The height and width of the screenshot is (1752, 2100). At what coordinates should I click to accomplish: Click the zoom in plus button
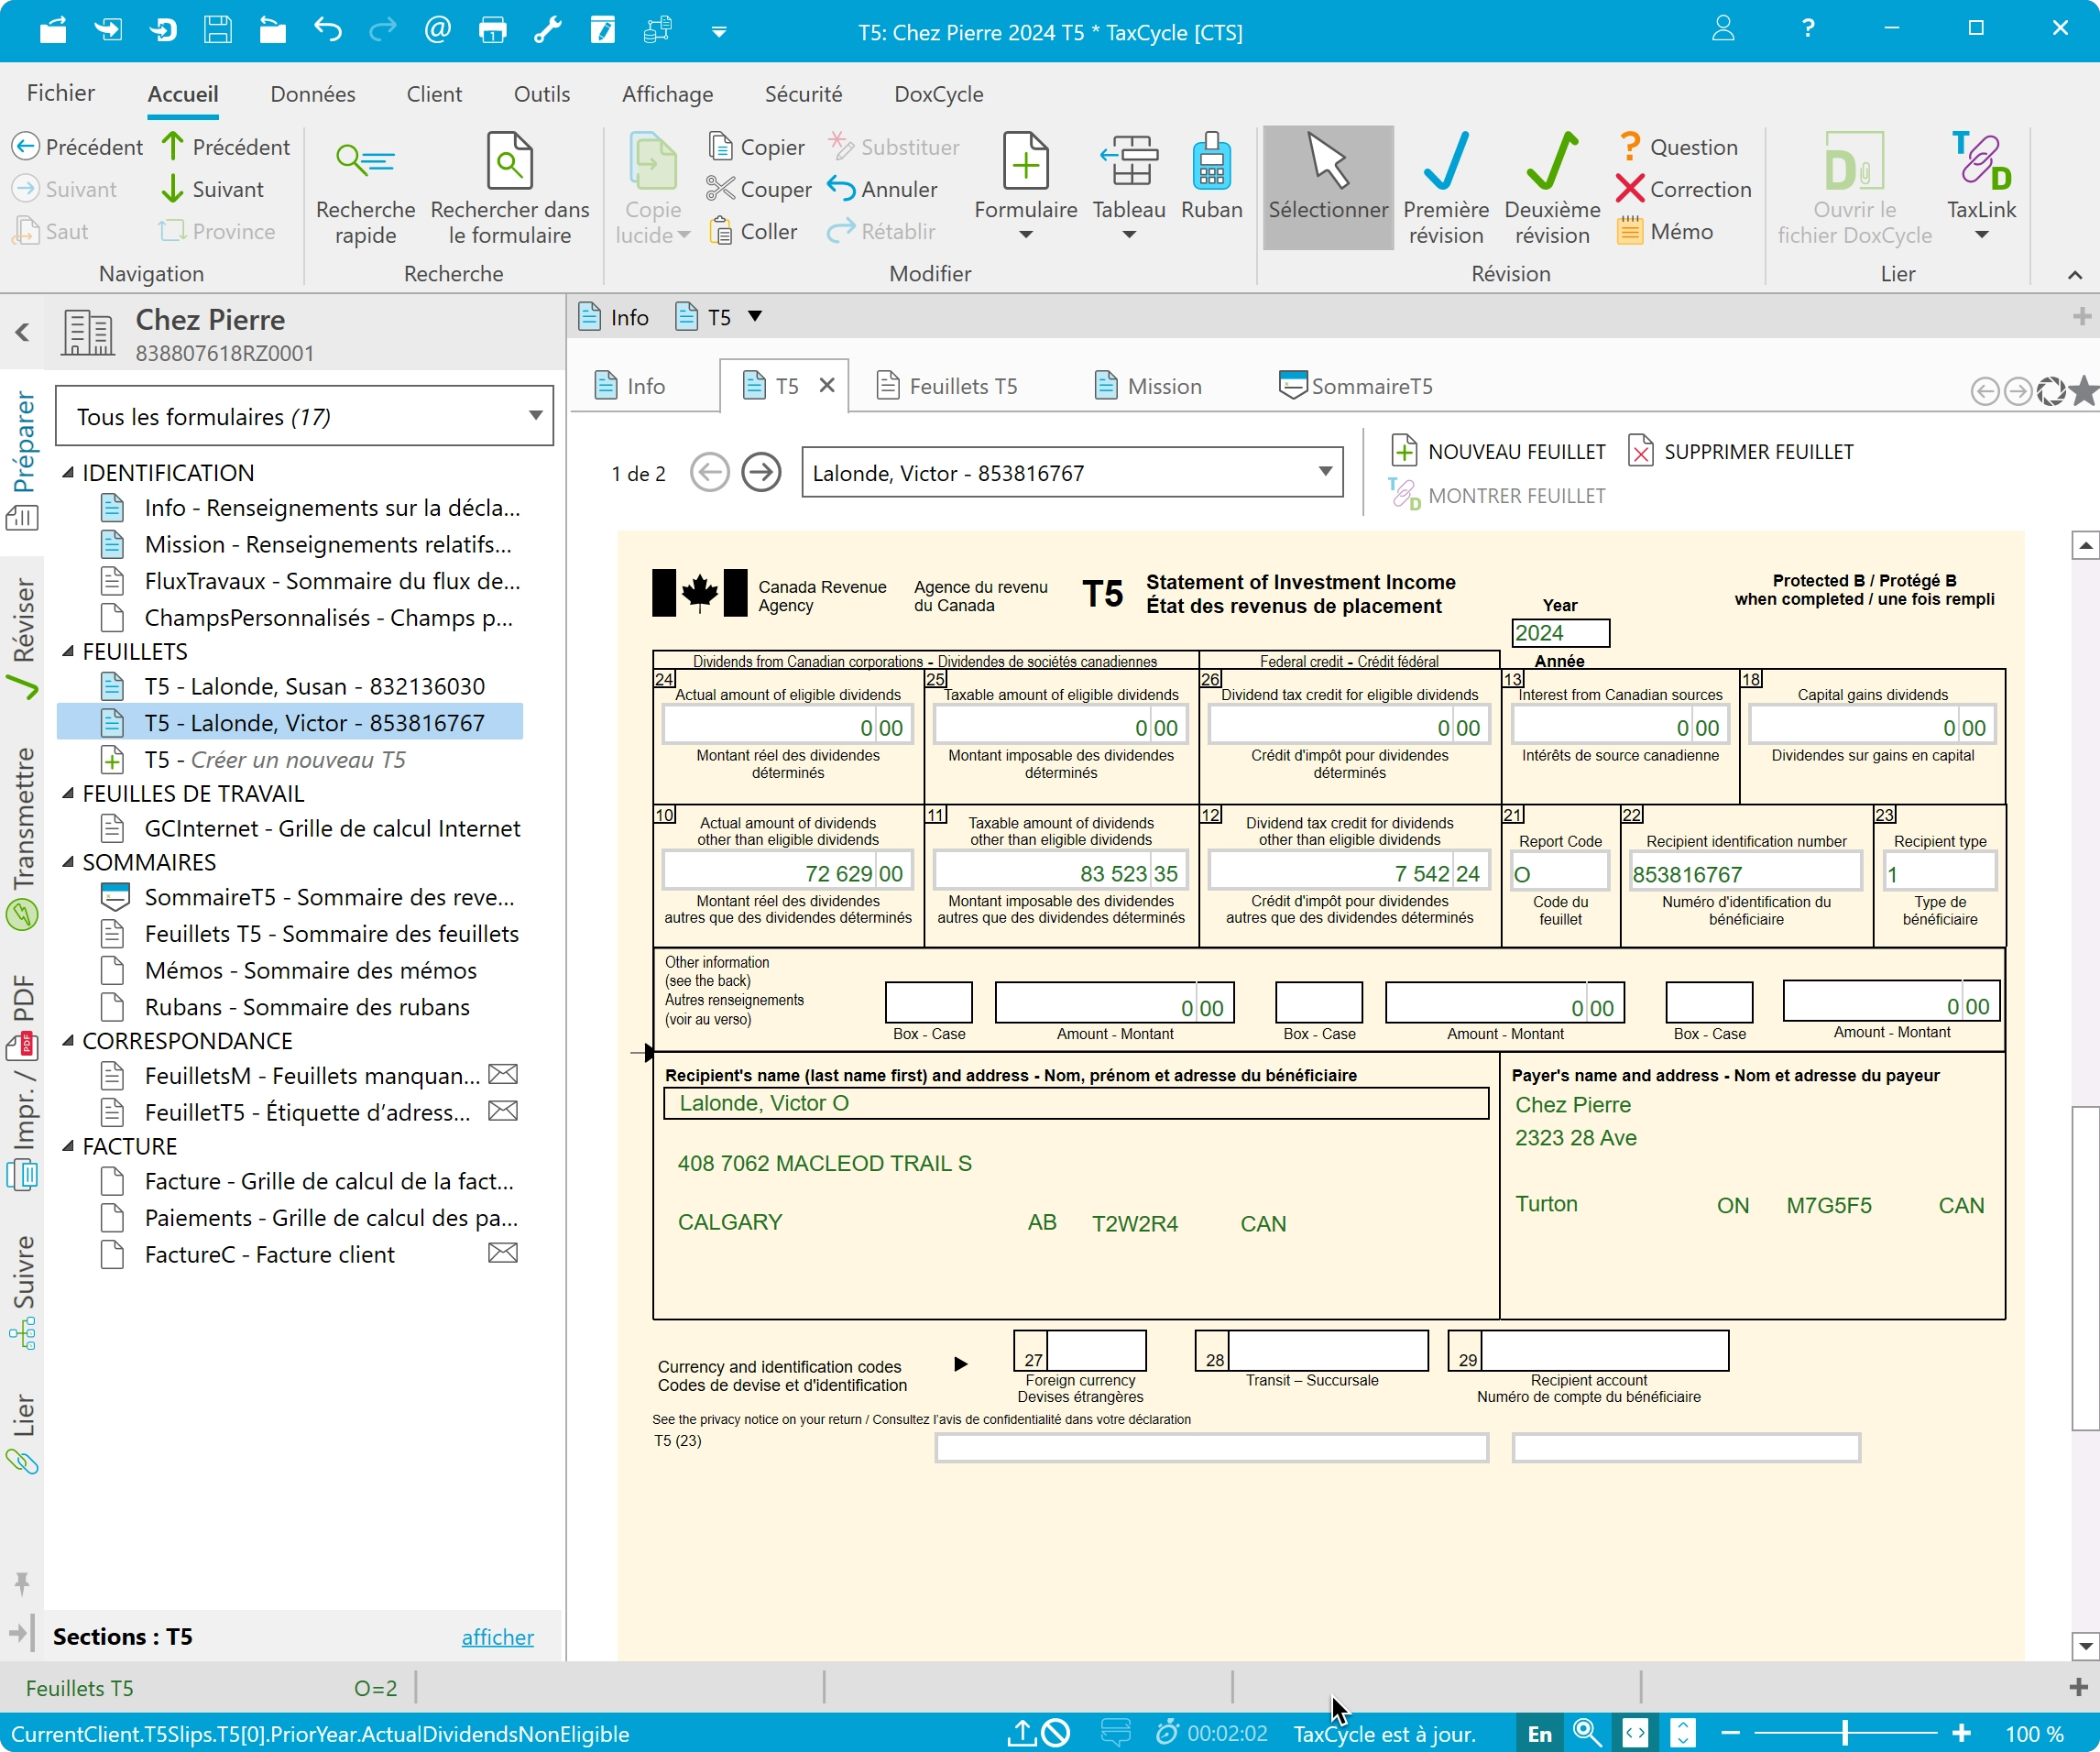[x=1962, y=1733]
